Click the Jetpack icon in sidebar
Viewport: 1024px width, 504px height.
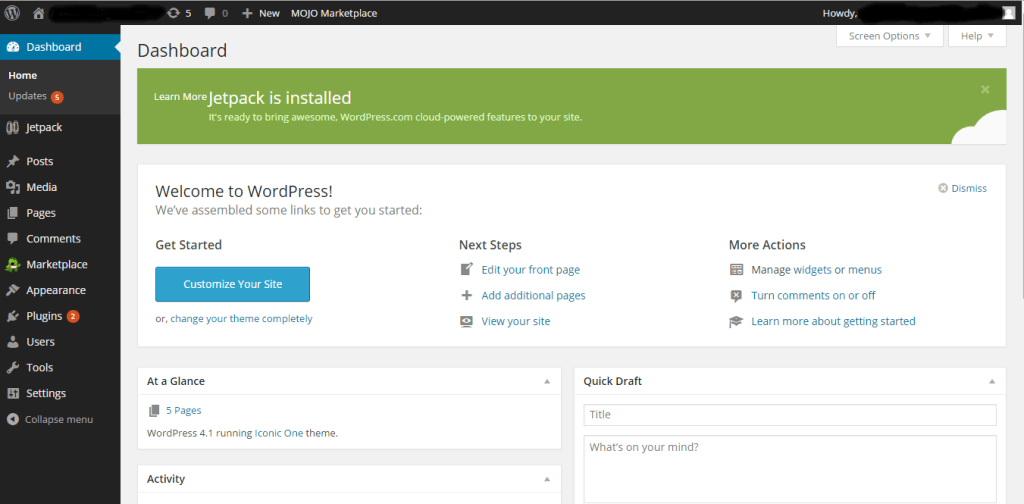pos(12,127)
